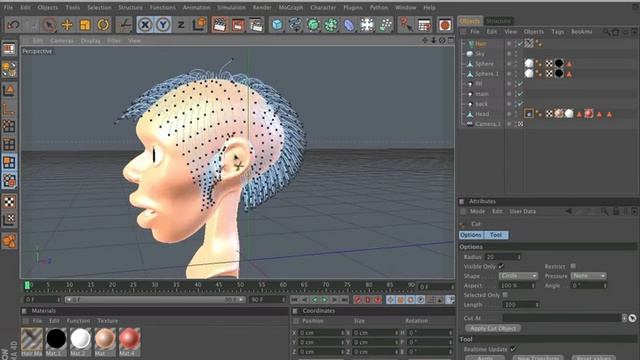Viewport: 640px width, 360px height.
Task: Open the MoGraph menu
Action: (291, 7)
